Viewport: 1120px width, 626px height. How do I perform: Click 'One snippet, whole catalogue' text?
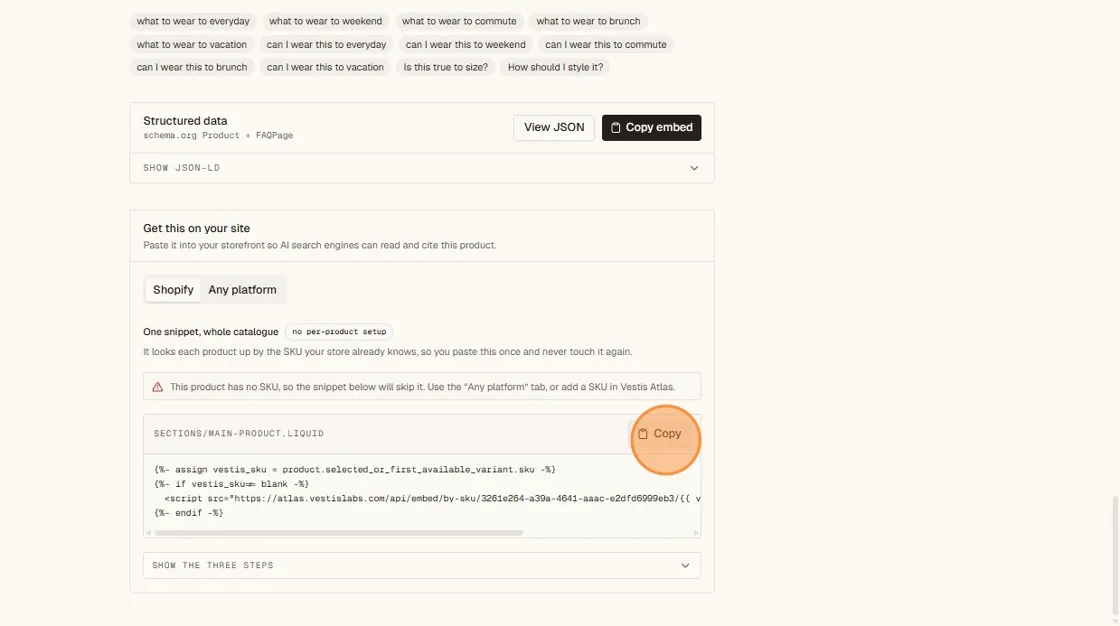click(211, 332)
